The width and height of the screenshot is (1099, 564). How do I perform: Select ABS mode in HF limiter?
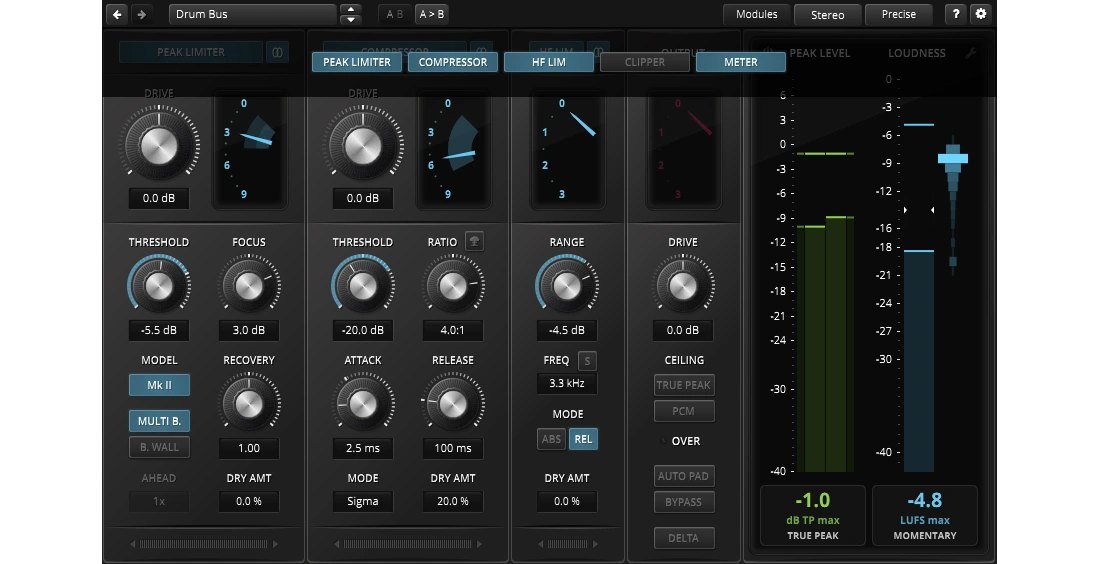[552, 439]
